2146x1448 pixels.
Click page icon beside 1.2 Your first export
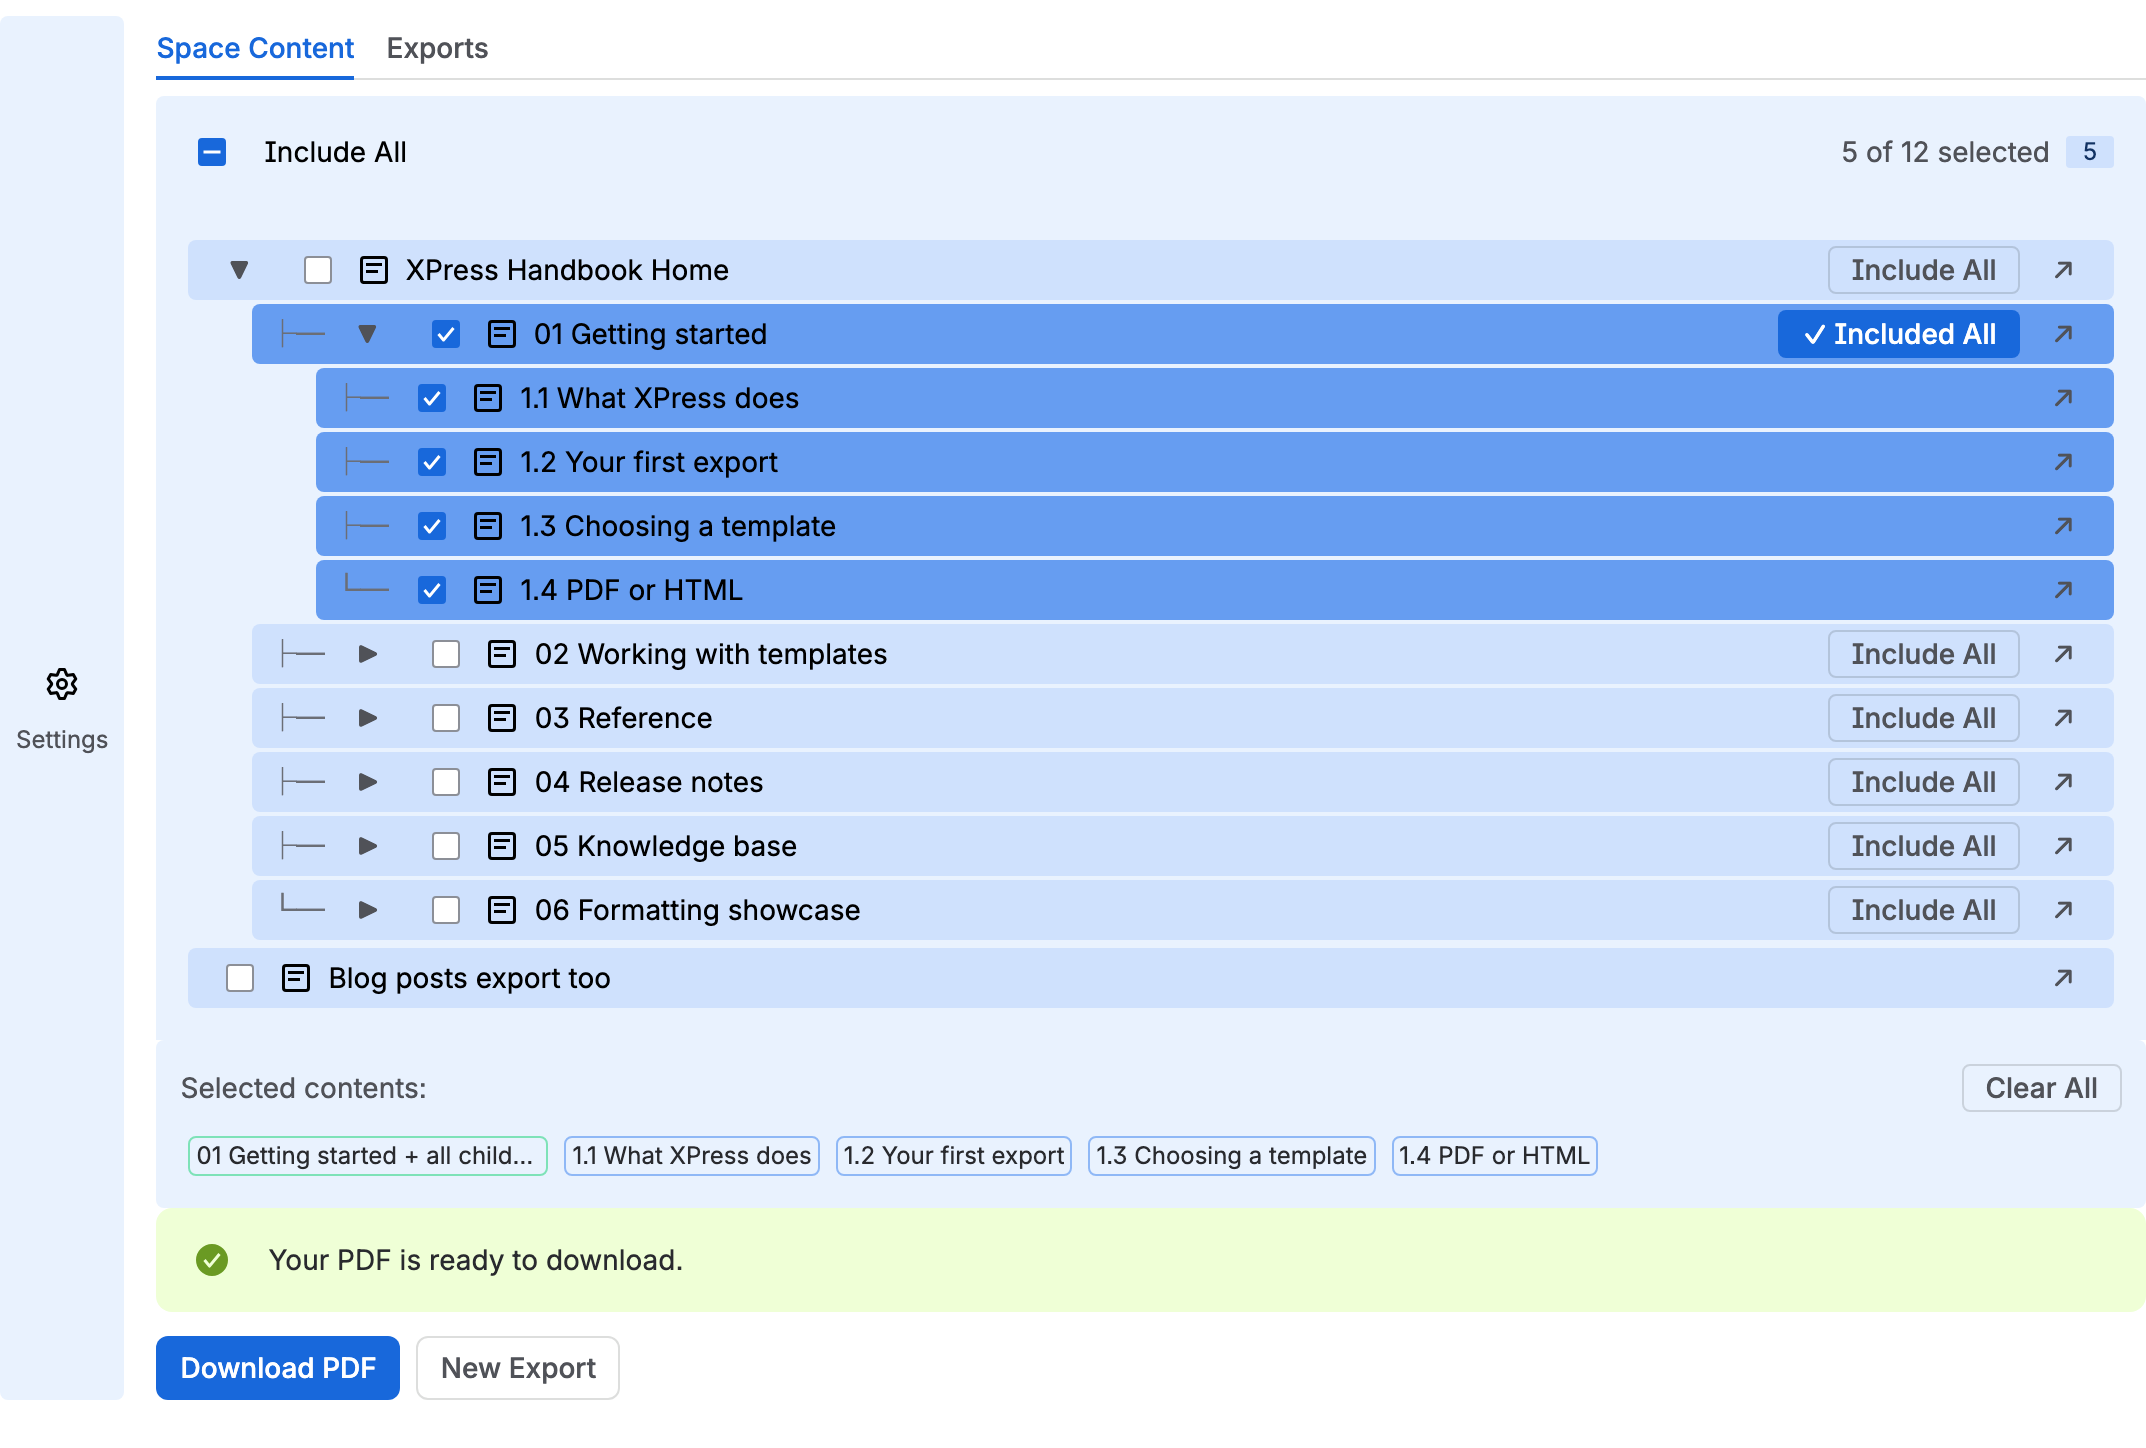tap(488, 462)
